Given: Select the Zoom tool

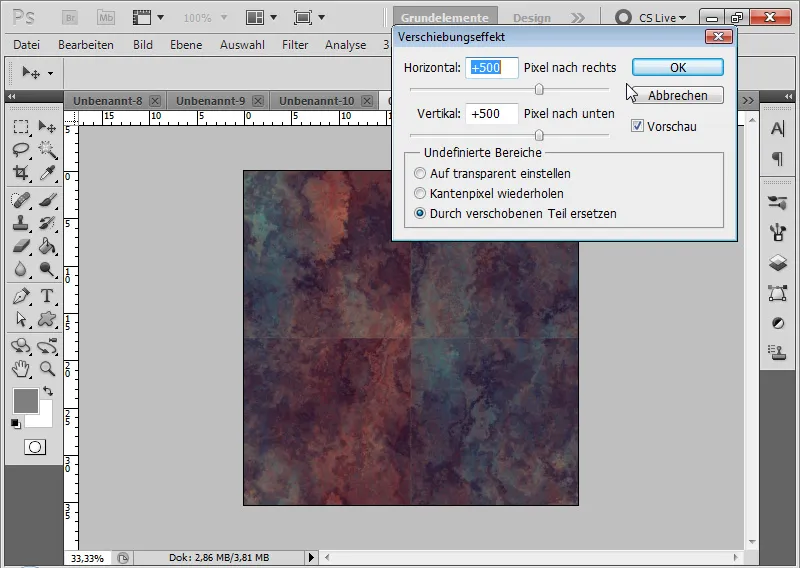Looking at the screenshot, I should 47,369.
